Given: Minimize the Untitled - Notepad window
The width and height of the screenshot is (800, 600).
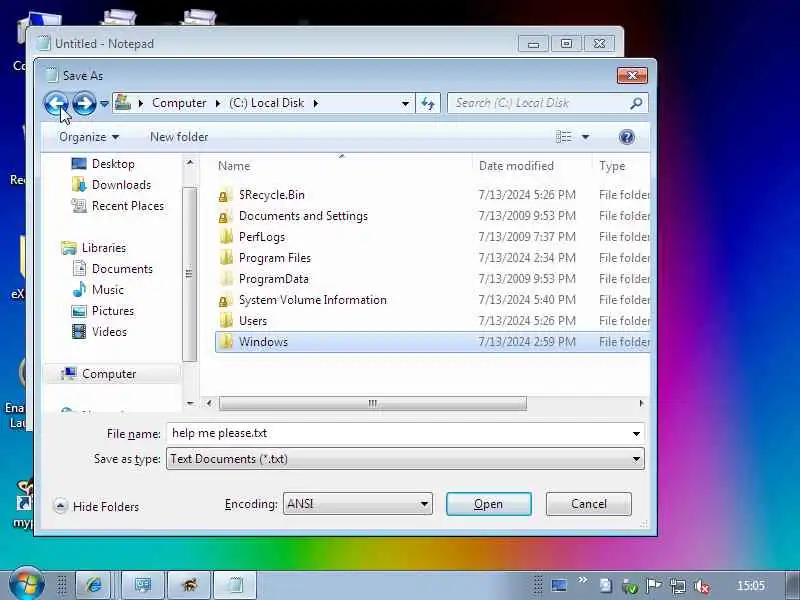Looking at the screenshot, I should [533, 44].
